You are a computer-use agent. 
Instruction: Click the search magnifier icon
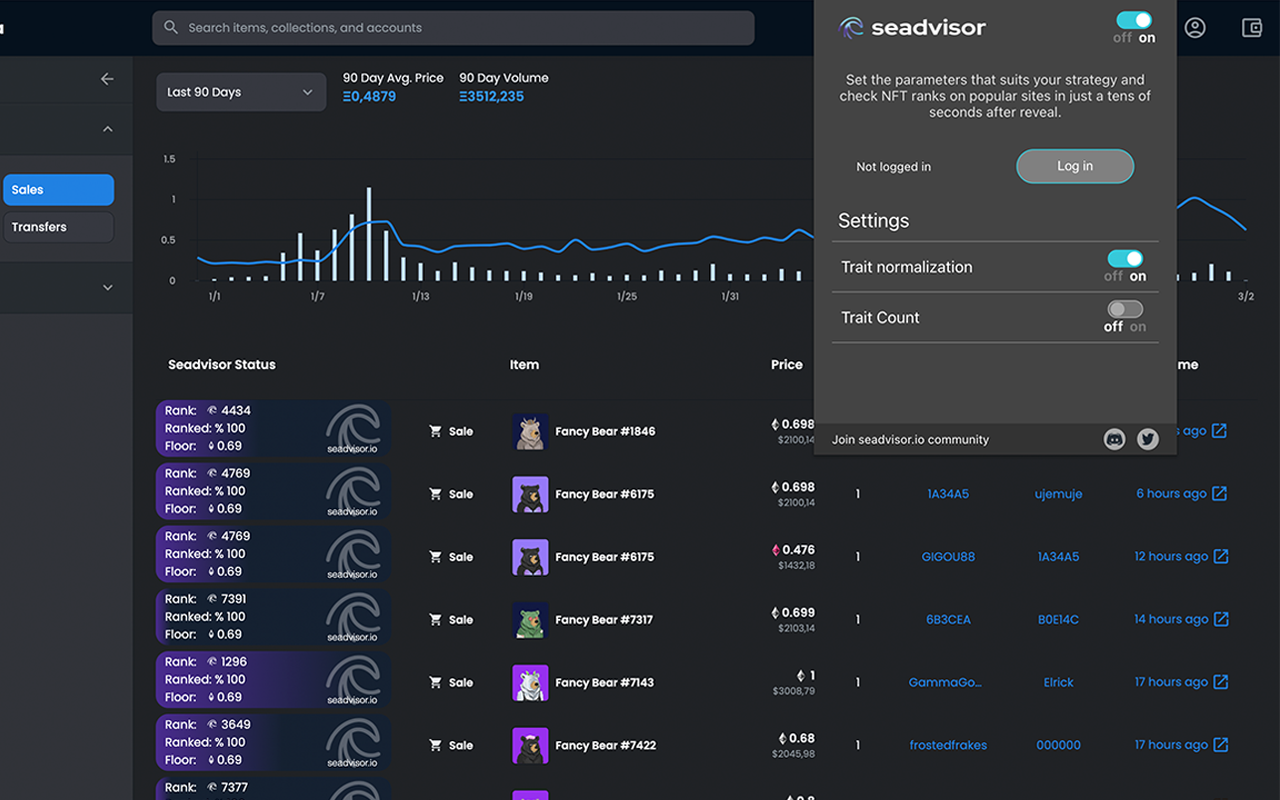[x=171, y=28]
